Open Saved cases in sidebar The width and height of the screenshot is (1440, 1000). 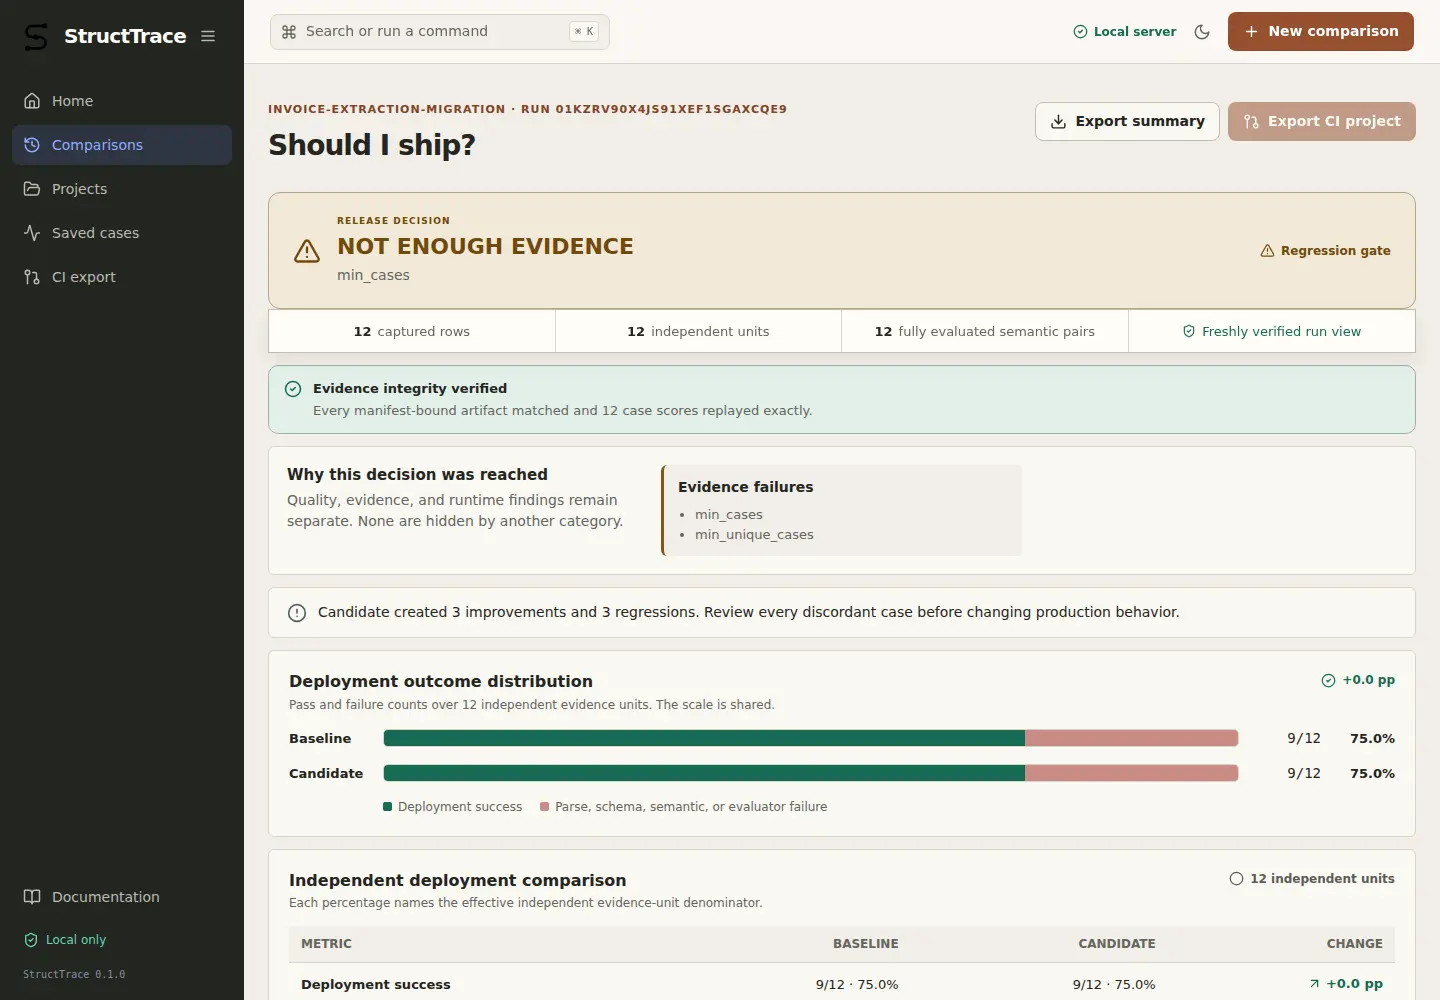coord(122,233)
